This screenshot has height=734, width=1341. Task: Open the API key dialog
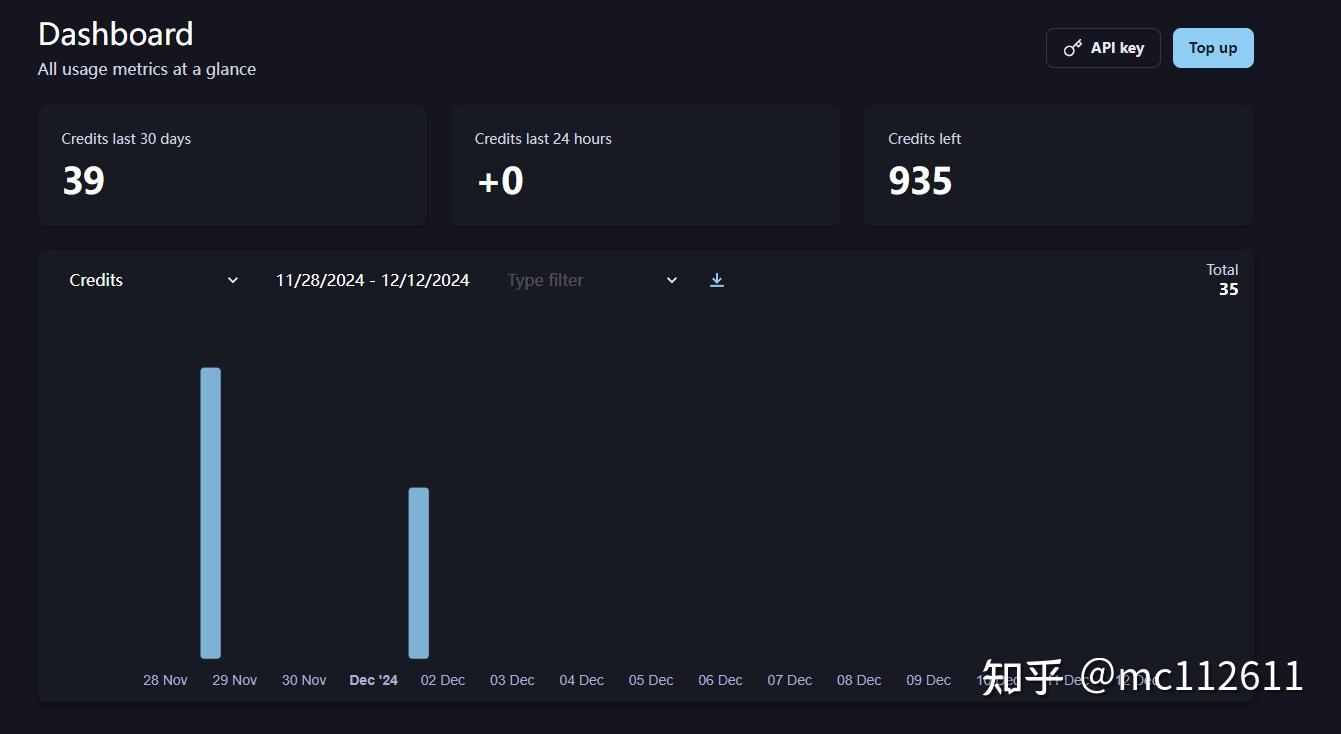point(1103,47)
